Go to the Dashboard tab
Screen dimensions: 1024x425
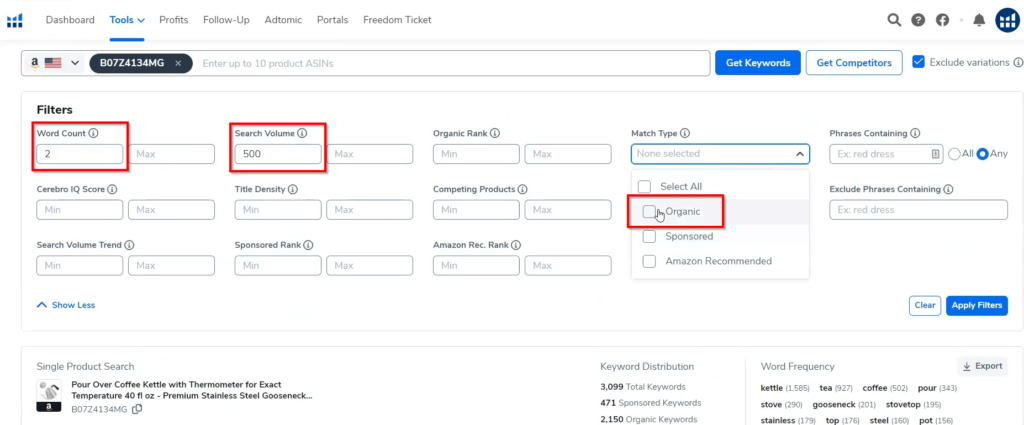coord(70,20)
